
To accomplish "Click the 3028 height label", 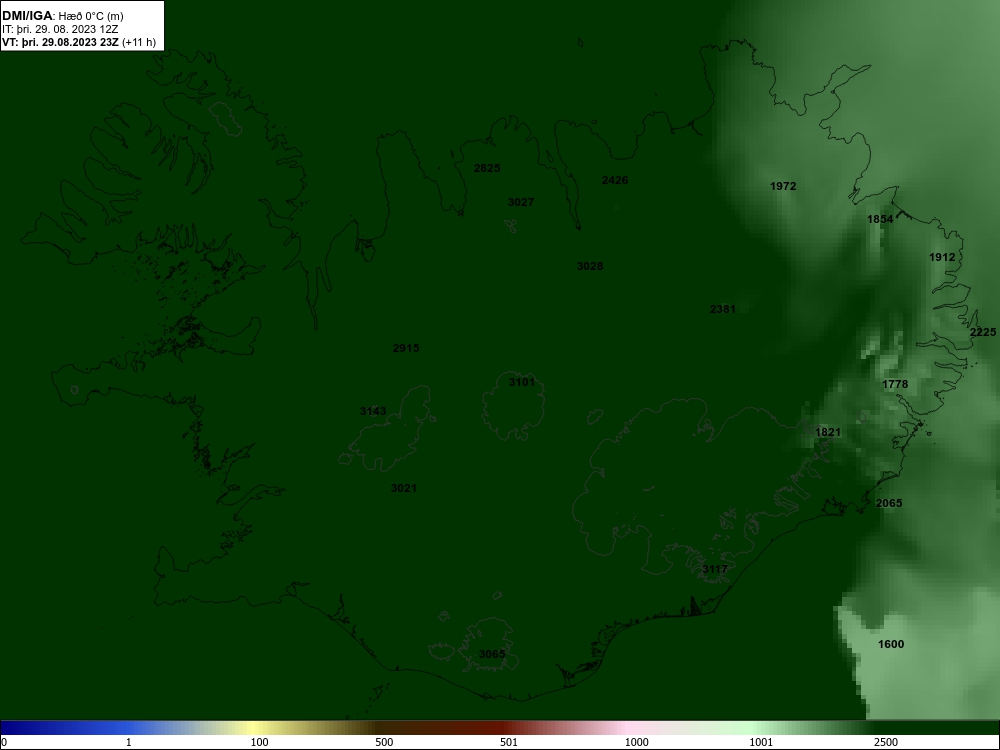I will click(590, 266).
